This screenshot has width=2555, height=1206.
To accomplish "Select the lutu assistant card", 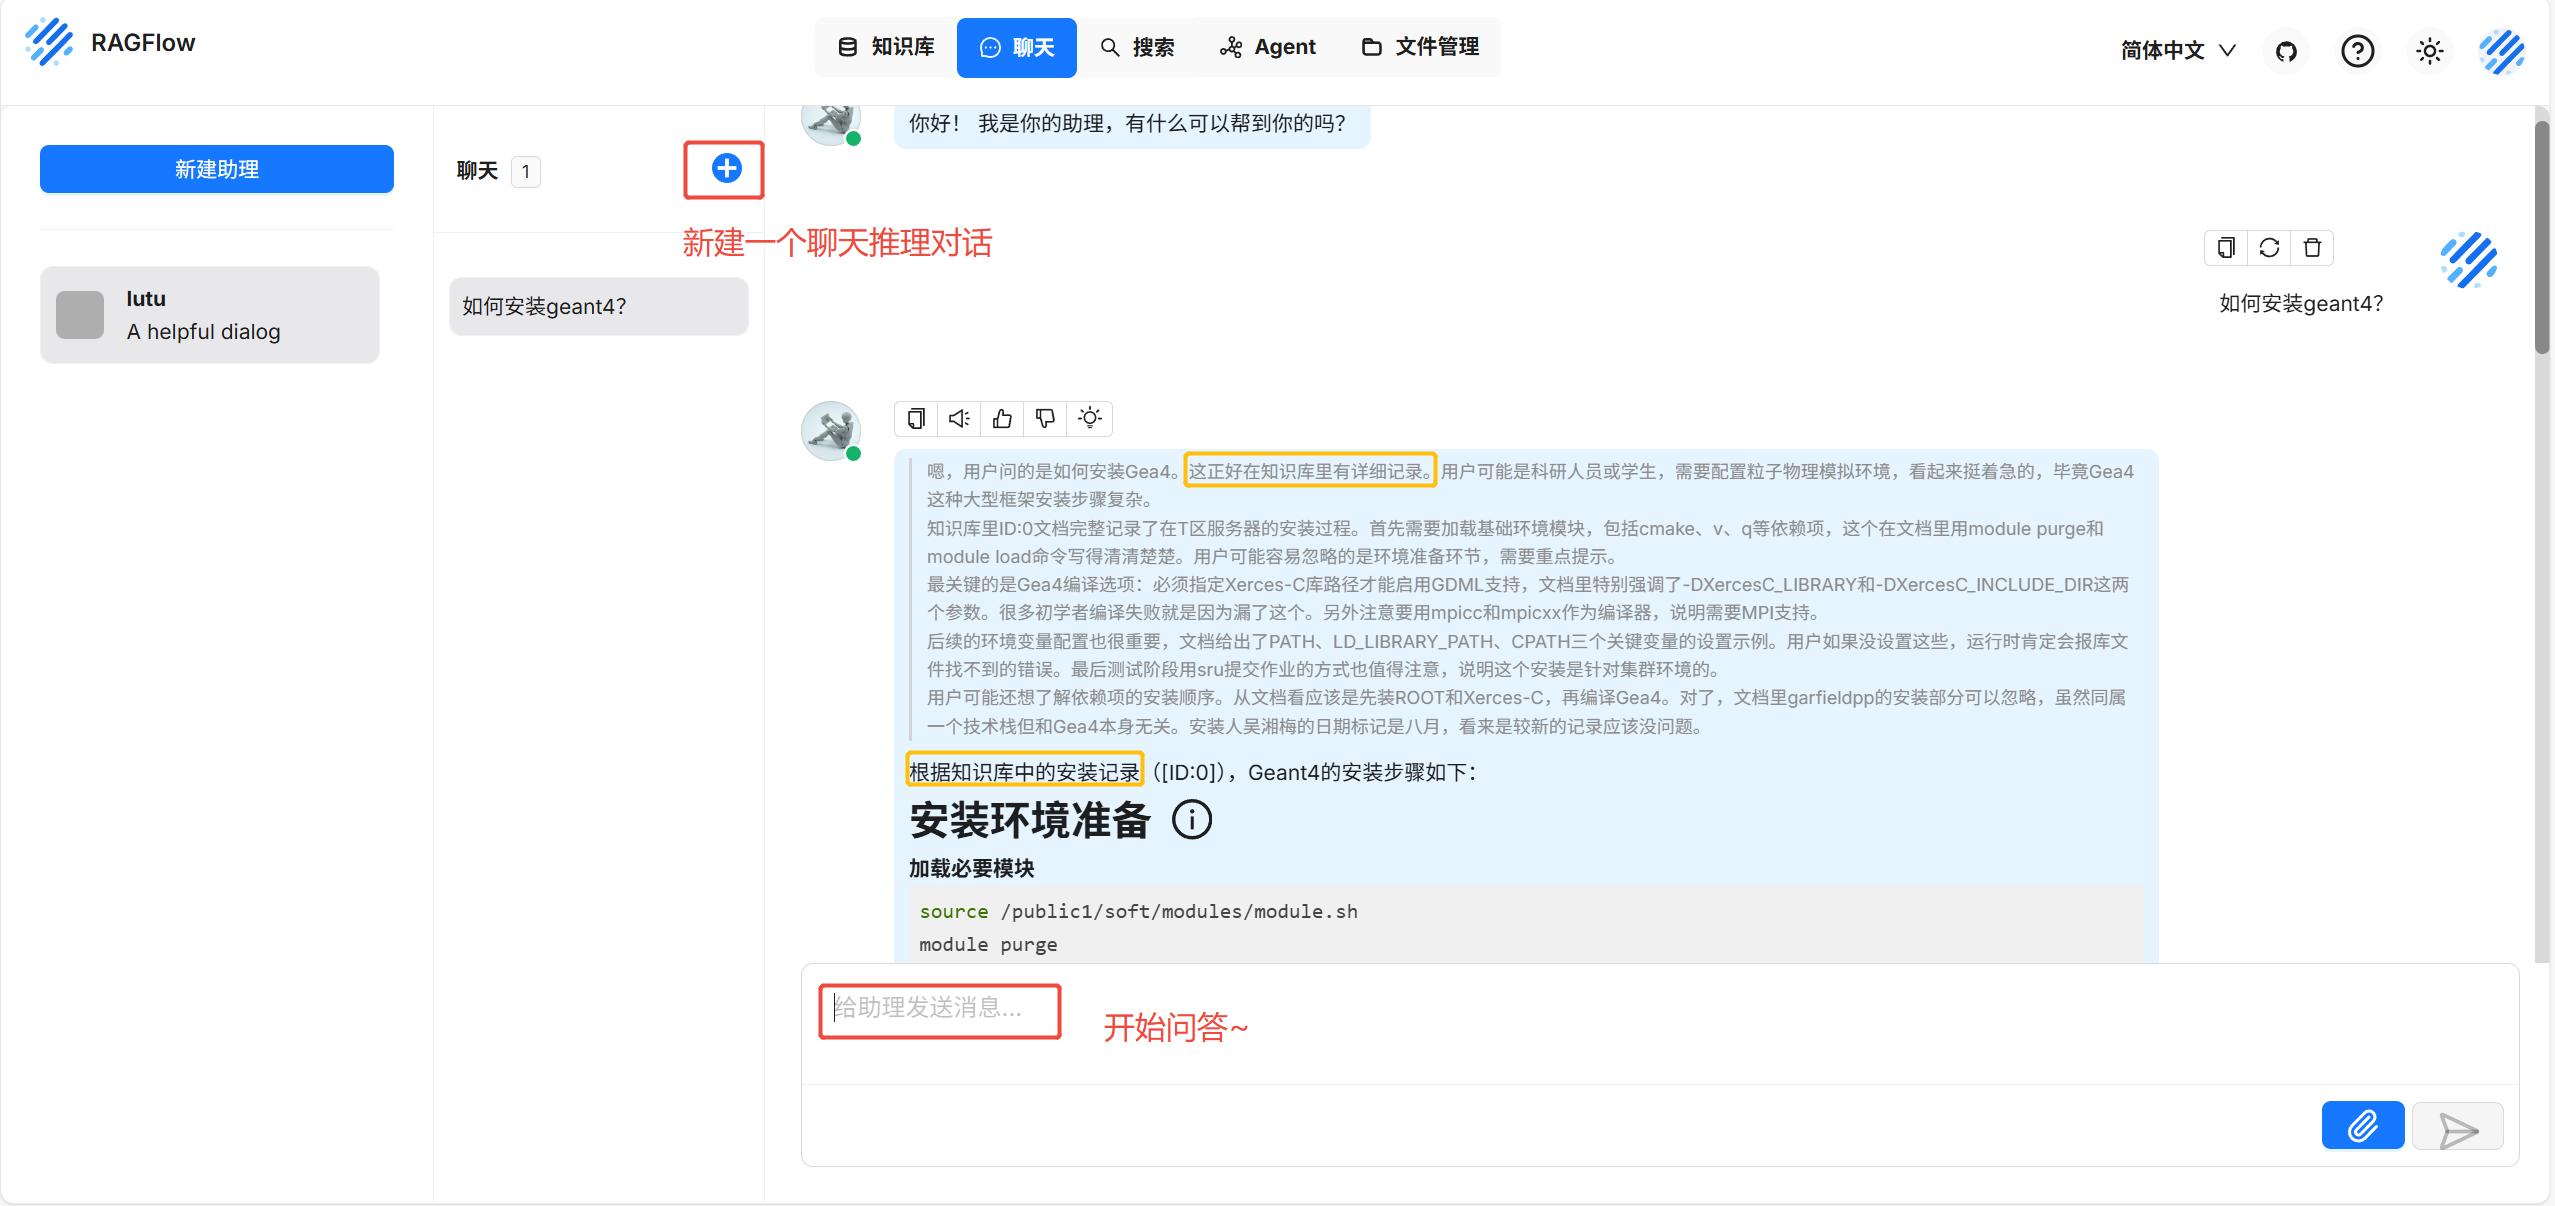I will pos(210,315).
